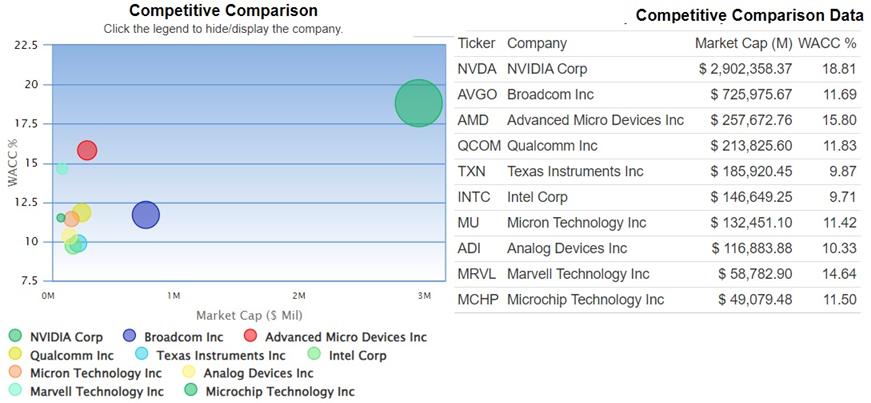Viewport: 871px width, 403px height.
Task: Click the large green NVIDIA bubble
Action: [x=418, y=103]
